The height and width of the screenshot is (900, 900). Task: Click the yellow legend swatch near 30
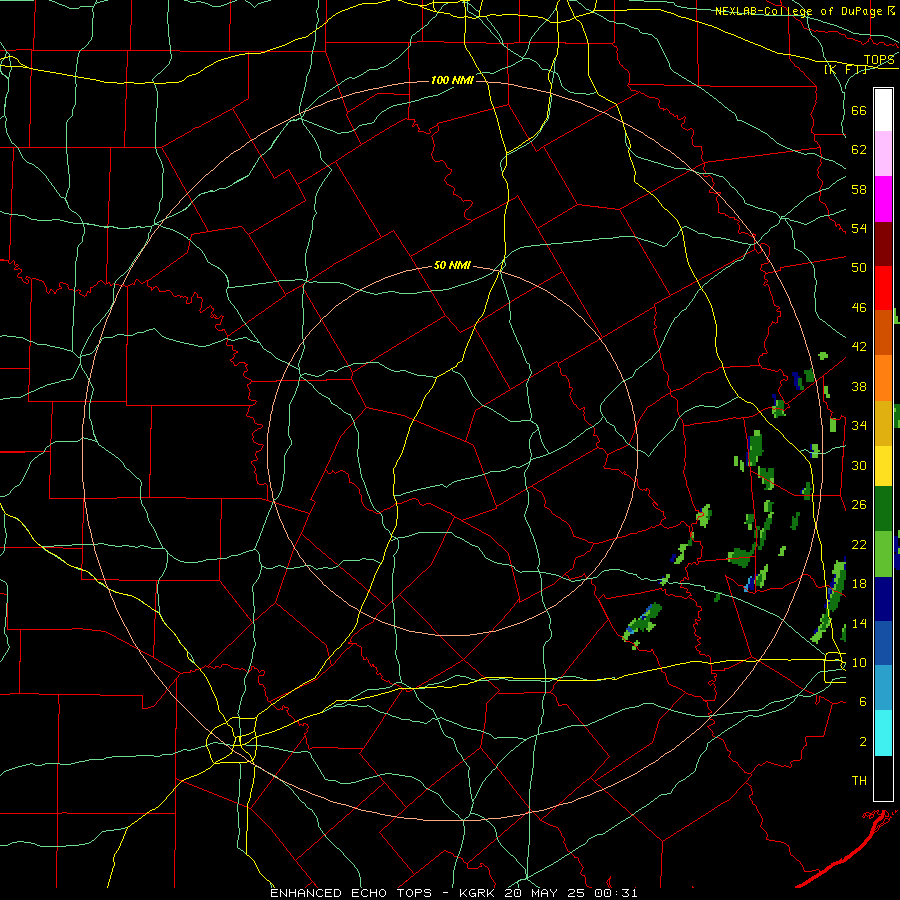point(883,466)
